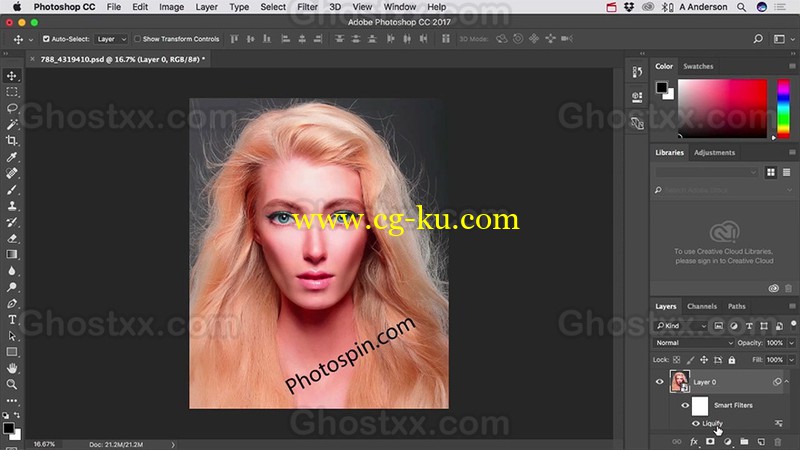The width and height of the screenshot is (800, 450).
Task: Hide Layer 0 using eye icon
Action: click(x=659, y=382)
